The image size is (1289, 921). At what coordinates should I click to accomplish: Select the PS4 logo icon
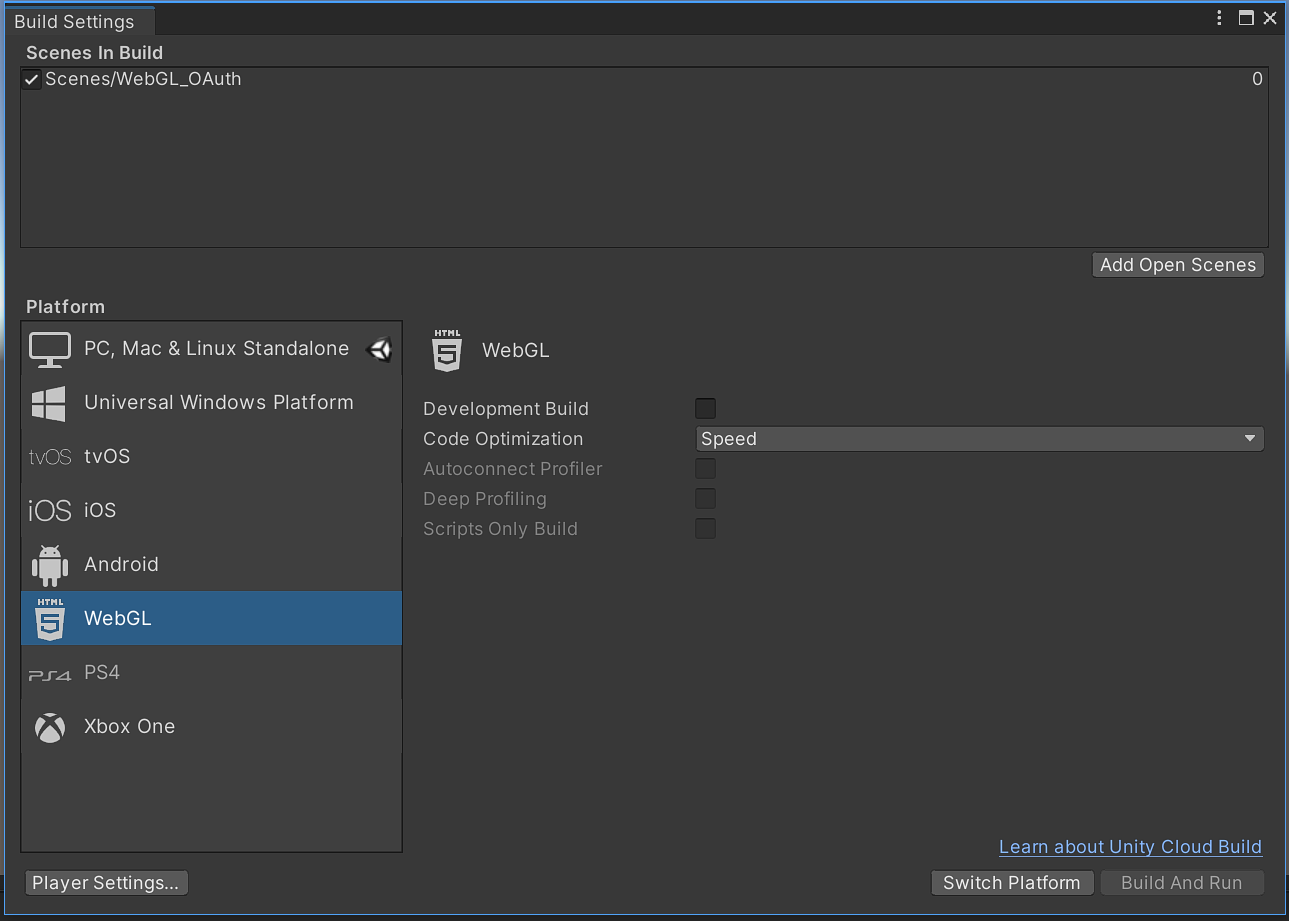(50, 674)
